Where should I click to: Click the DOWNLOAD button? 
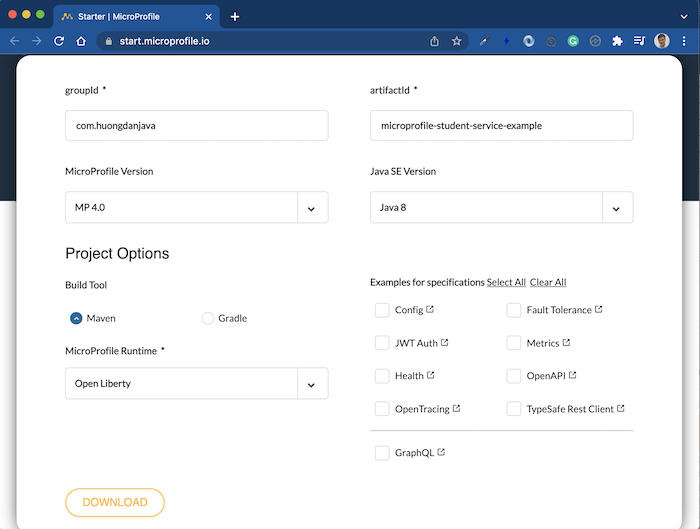coord(115,502)
